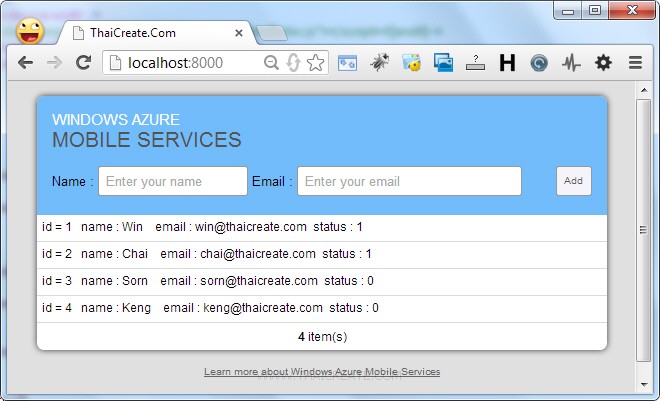Click the MOBILE SERVICES heading
Viewport: 660px width, 401px height.
click(x=146, y=140)
